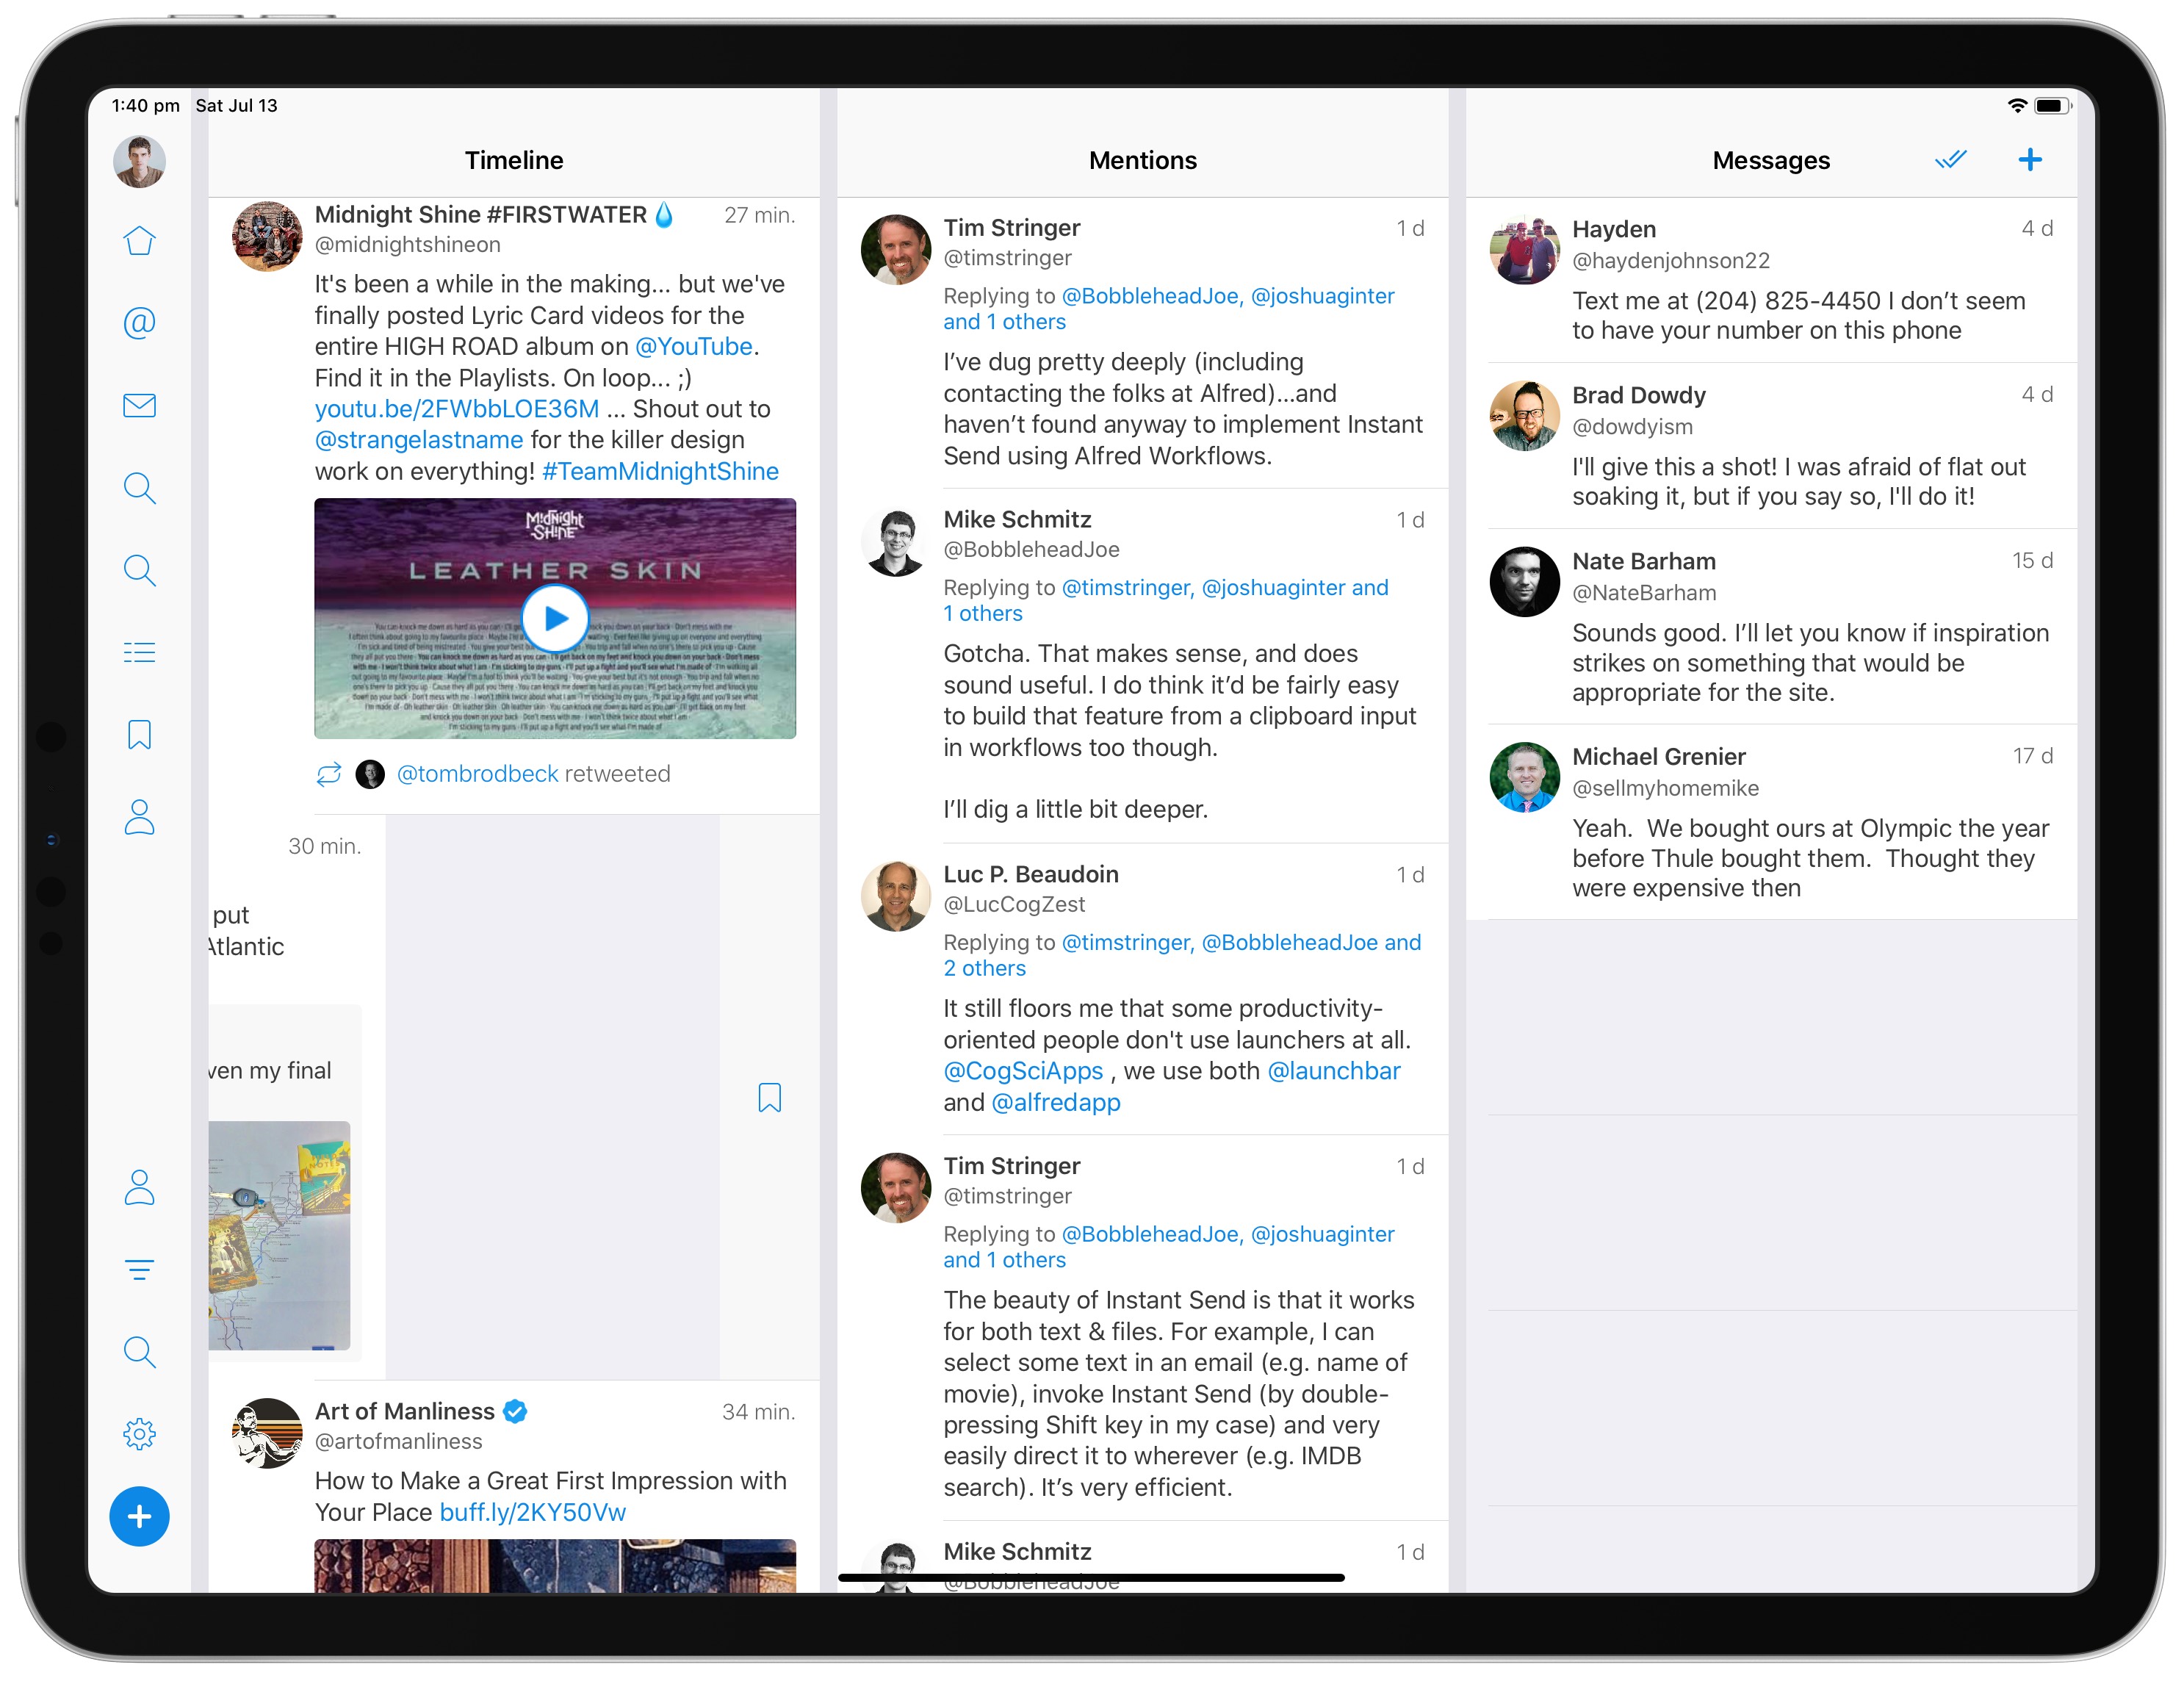2184x1681 pixels.
Task: Open Michael Grenier's avatar in Messages
Action: 1524,777
